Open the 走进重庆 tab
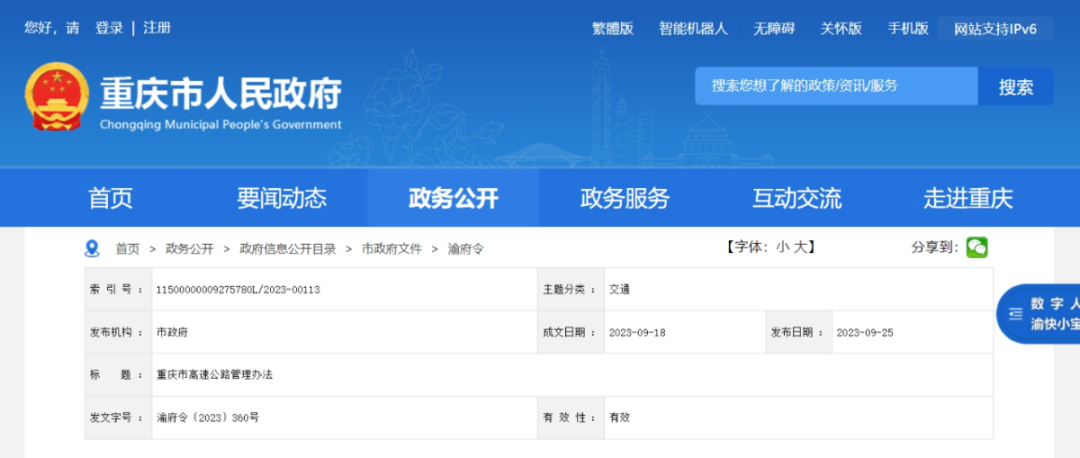The height and width of the screenshot is (458, 1080). point(968,198)
